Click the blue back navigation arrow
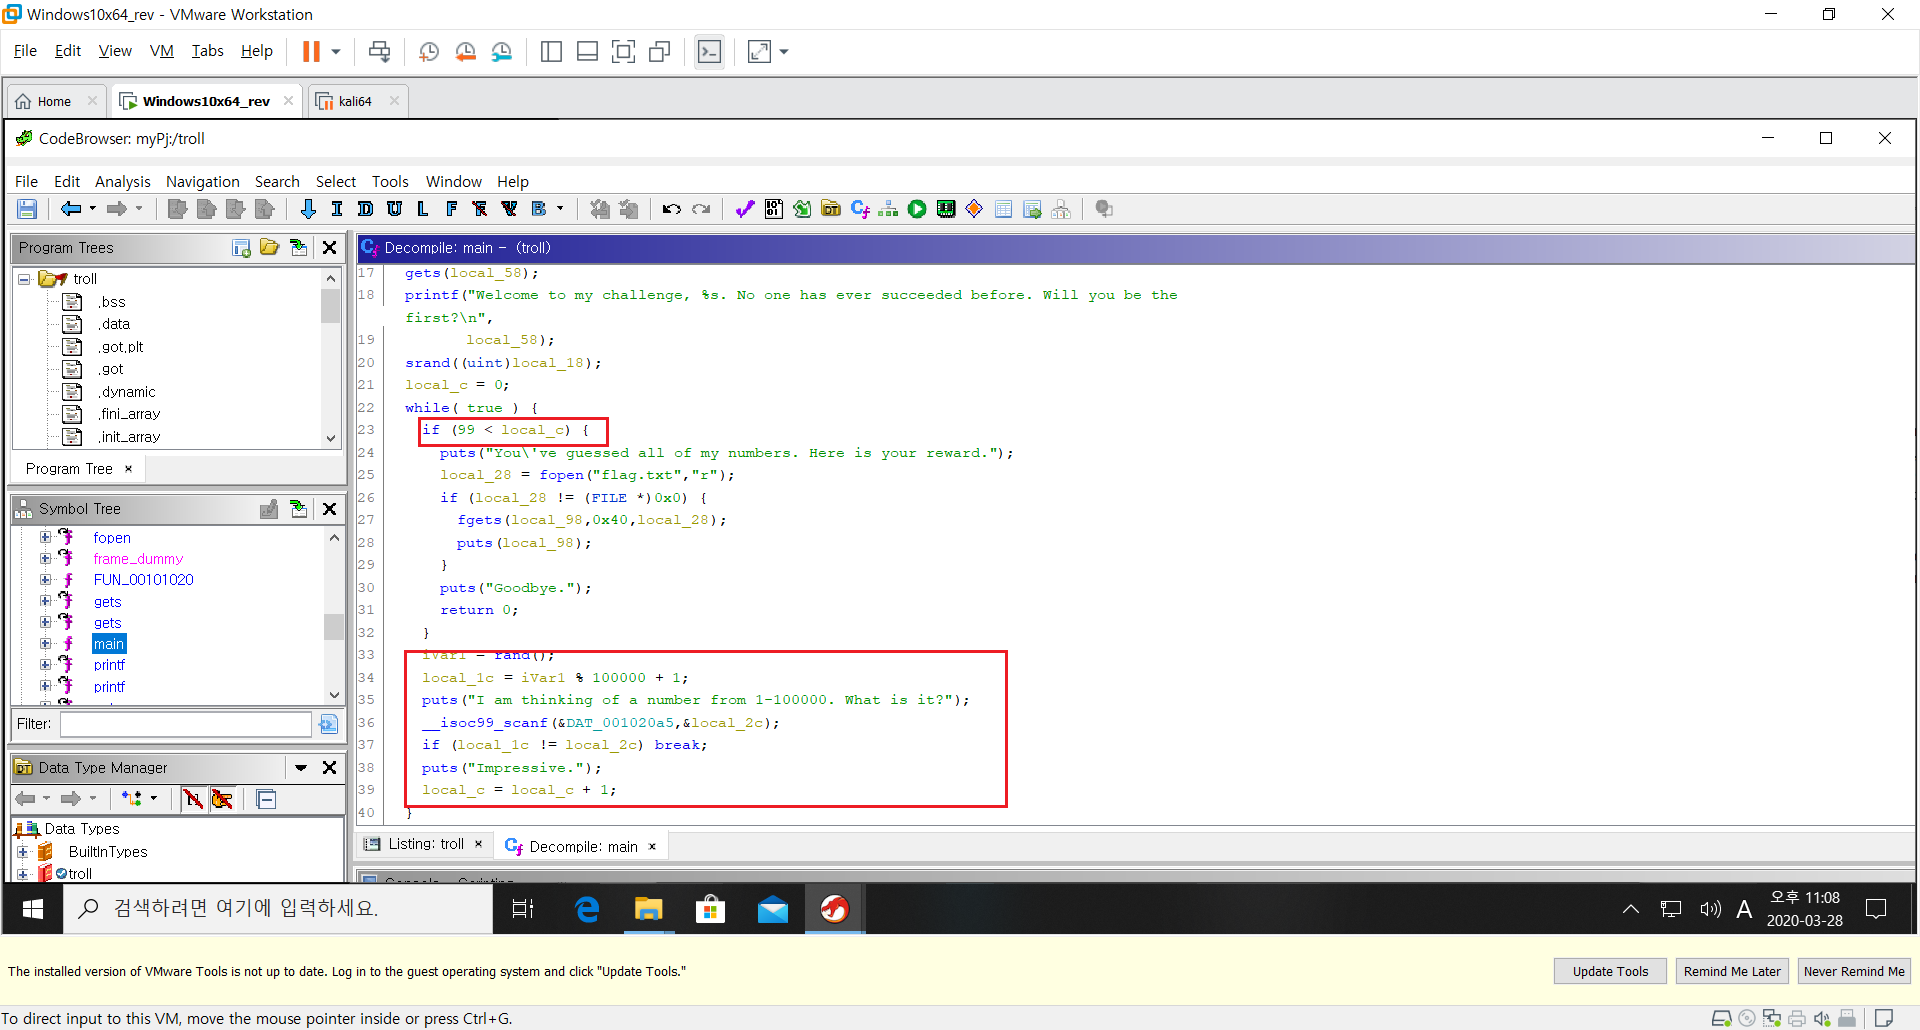 click(71, 209)
